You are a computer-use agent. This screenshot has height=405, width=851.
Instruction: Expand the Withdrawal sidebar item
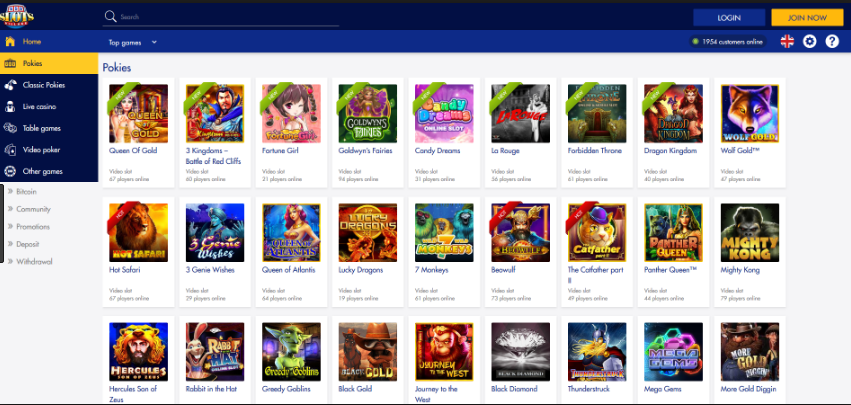coord(33,261)
